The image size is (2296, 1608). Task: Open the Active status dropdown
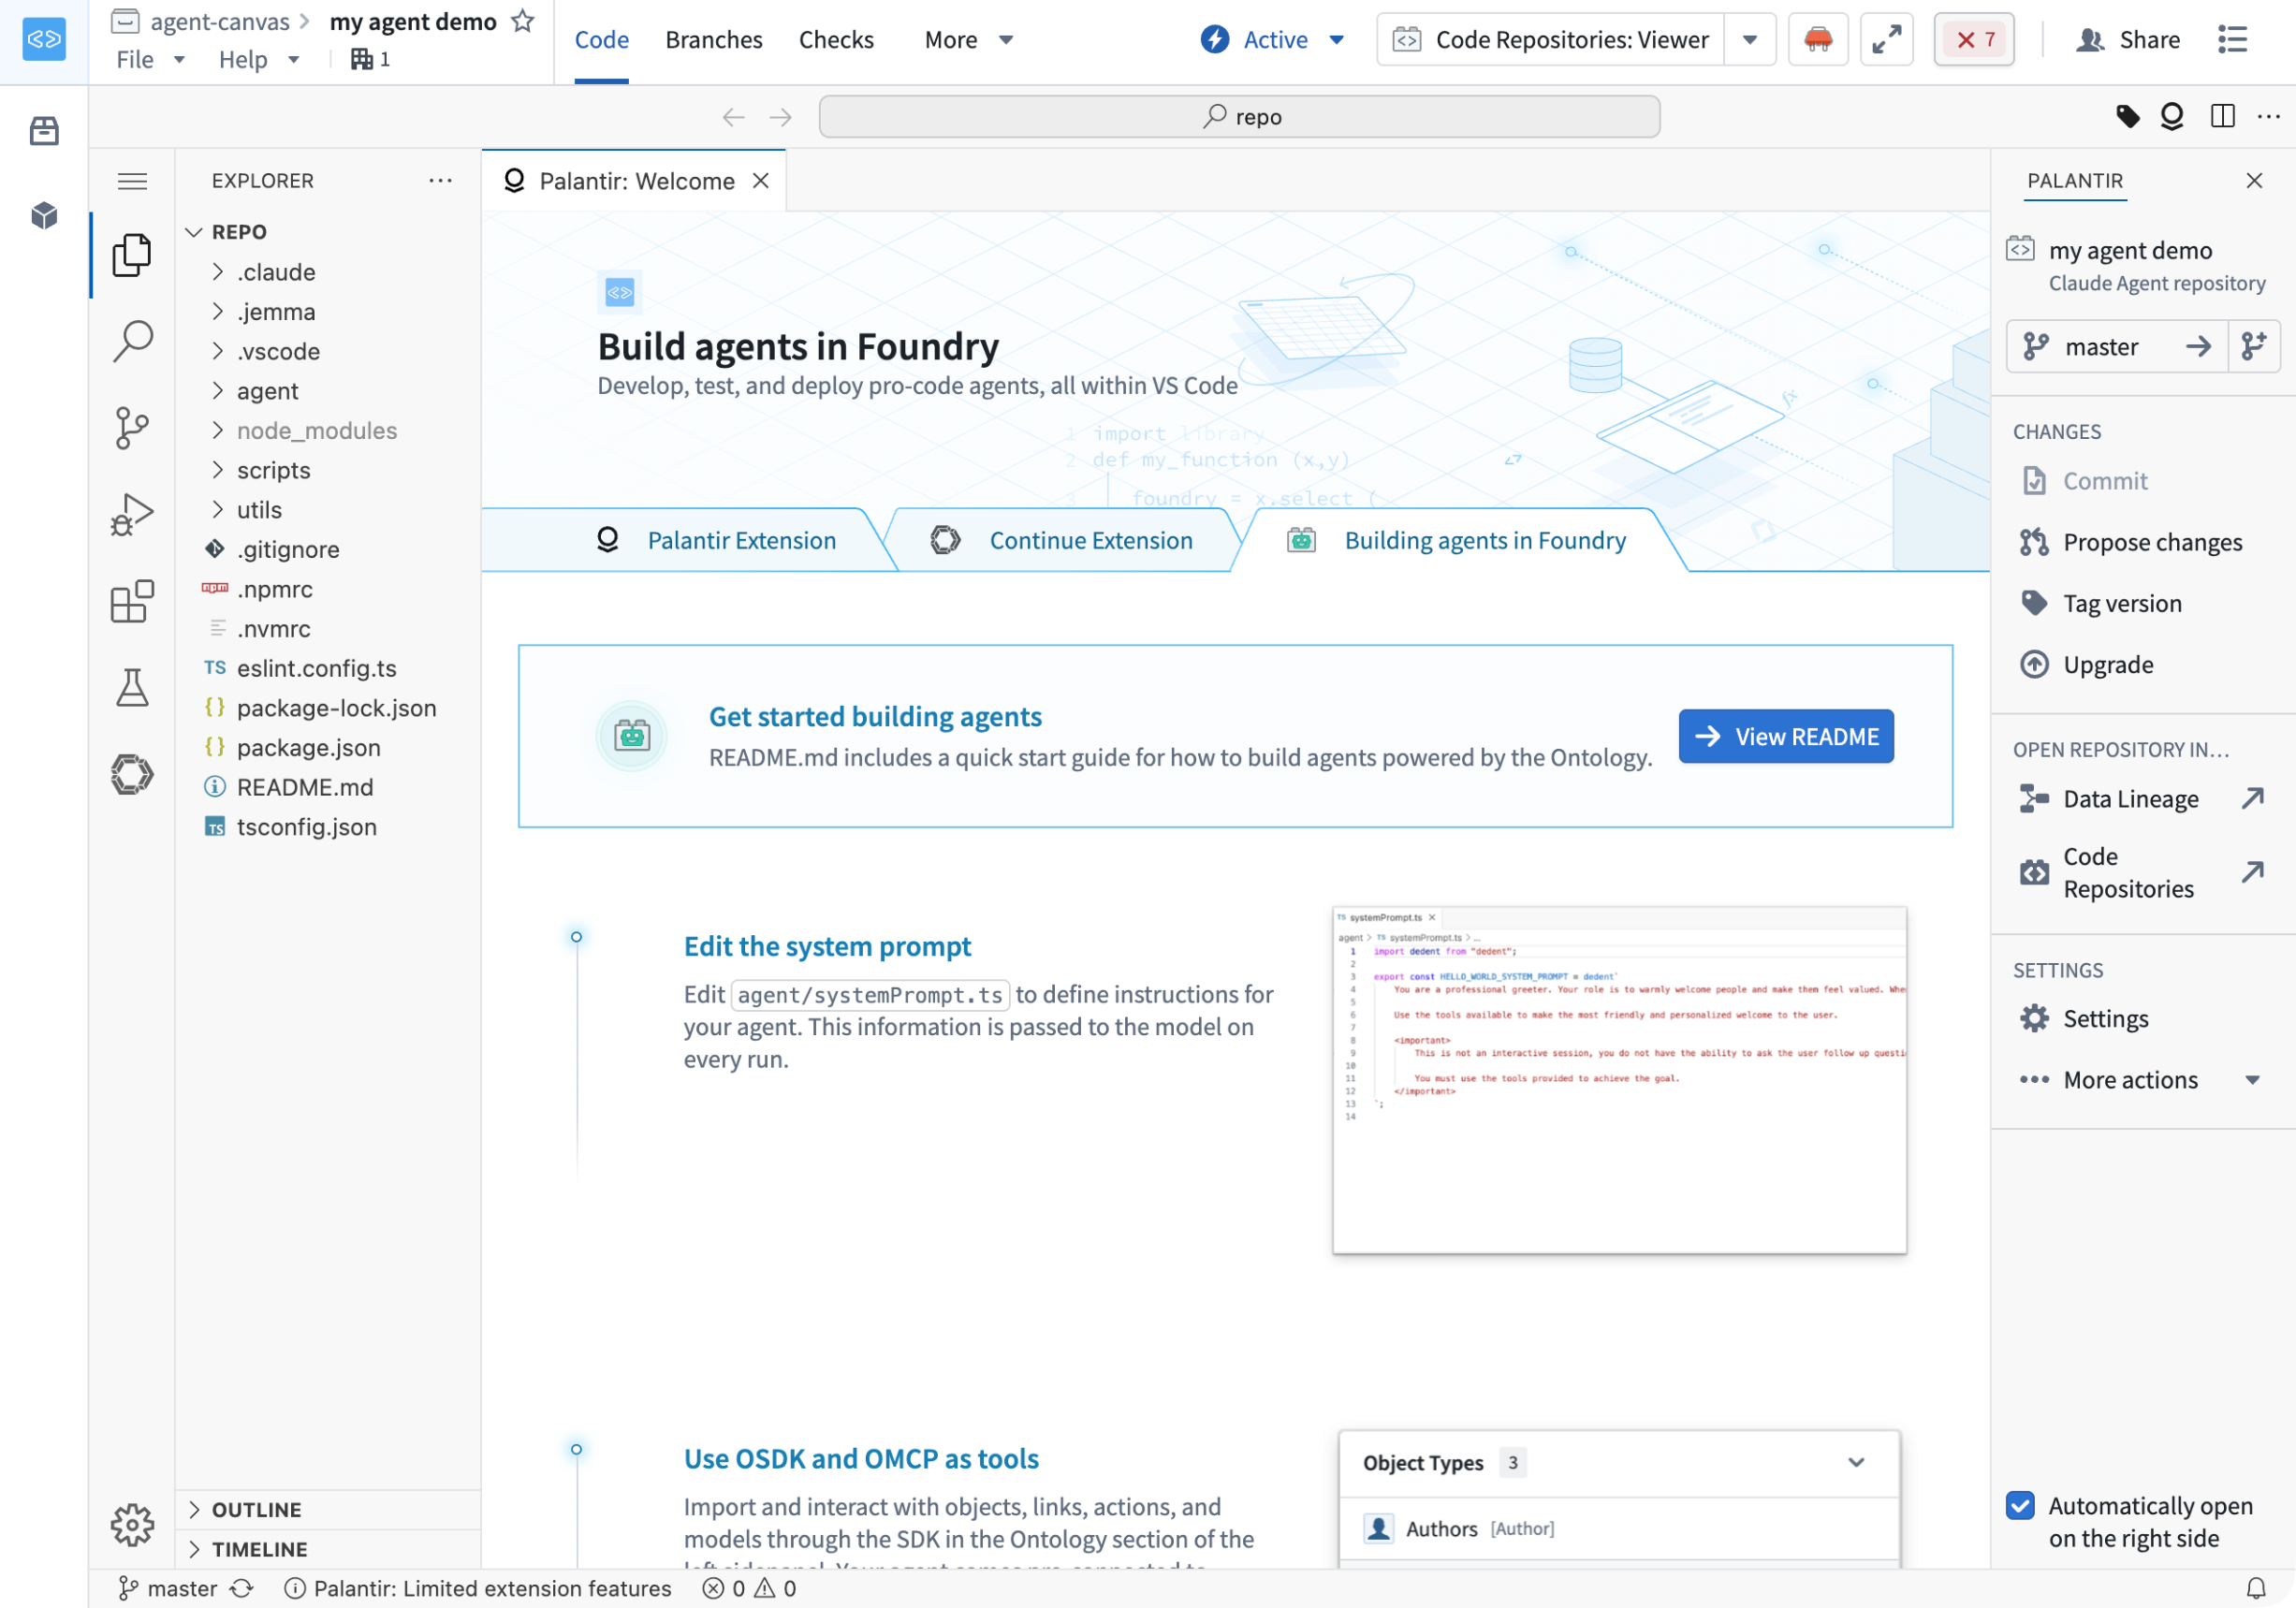[1272, 40]
